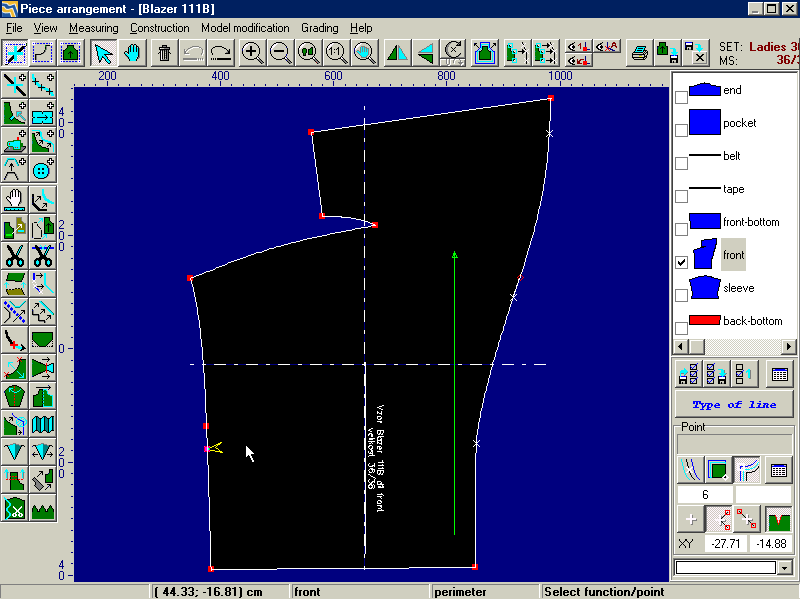
Task: Check the 'tape' piece checkbox
Action: click(681, 196)
